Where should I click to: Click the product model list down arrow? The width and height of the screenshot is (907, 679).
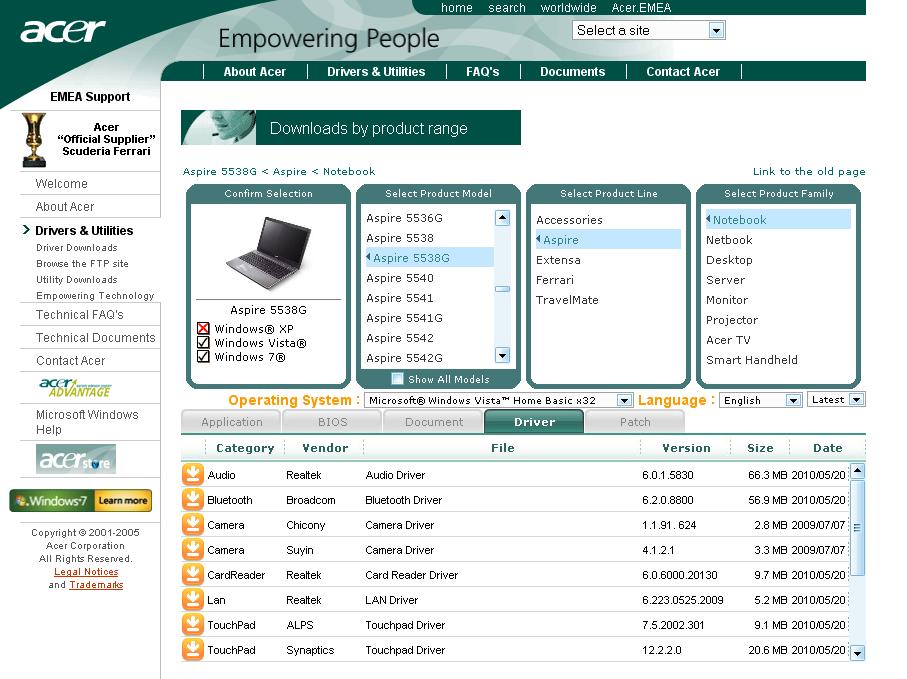click(x=502, y=355)
